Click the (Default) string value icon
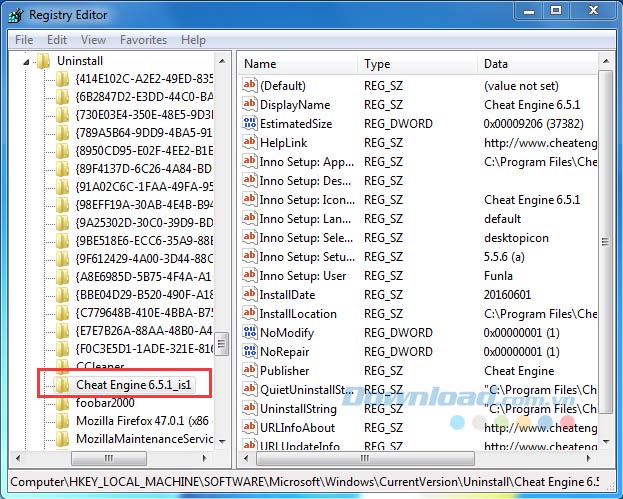The height and width of the screenshot is (499, 623). click(250, 85)
